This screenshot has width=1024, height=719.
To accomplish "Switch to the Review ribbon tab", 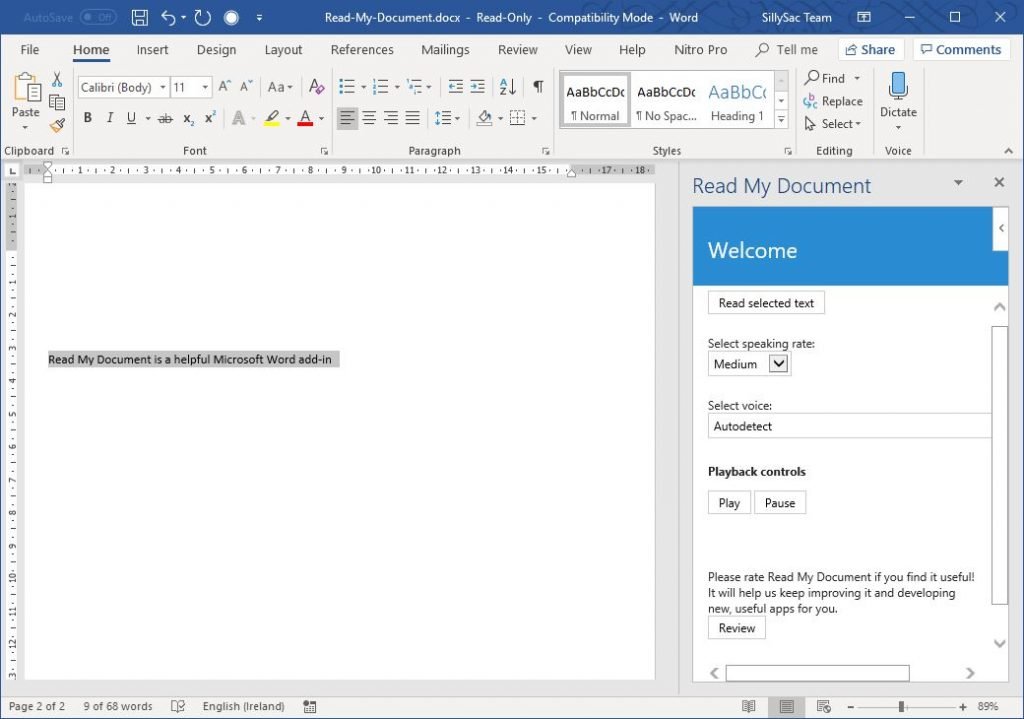I will click(x=517, y=49).
